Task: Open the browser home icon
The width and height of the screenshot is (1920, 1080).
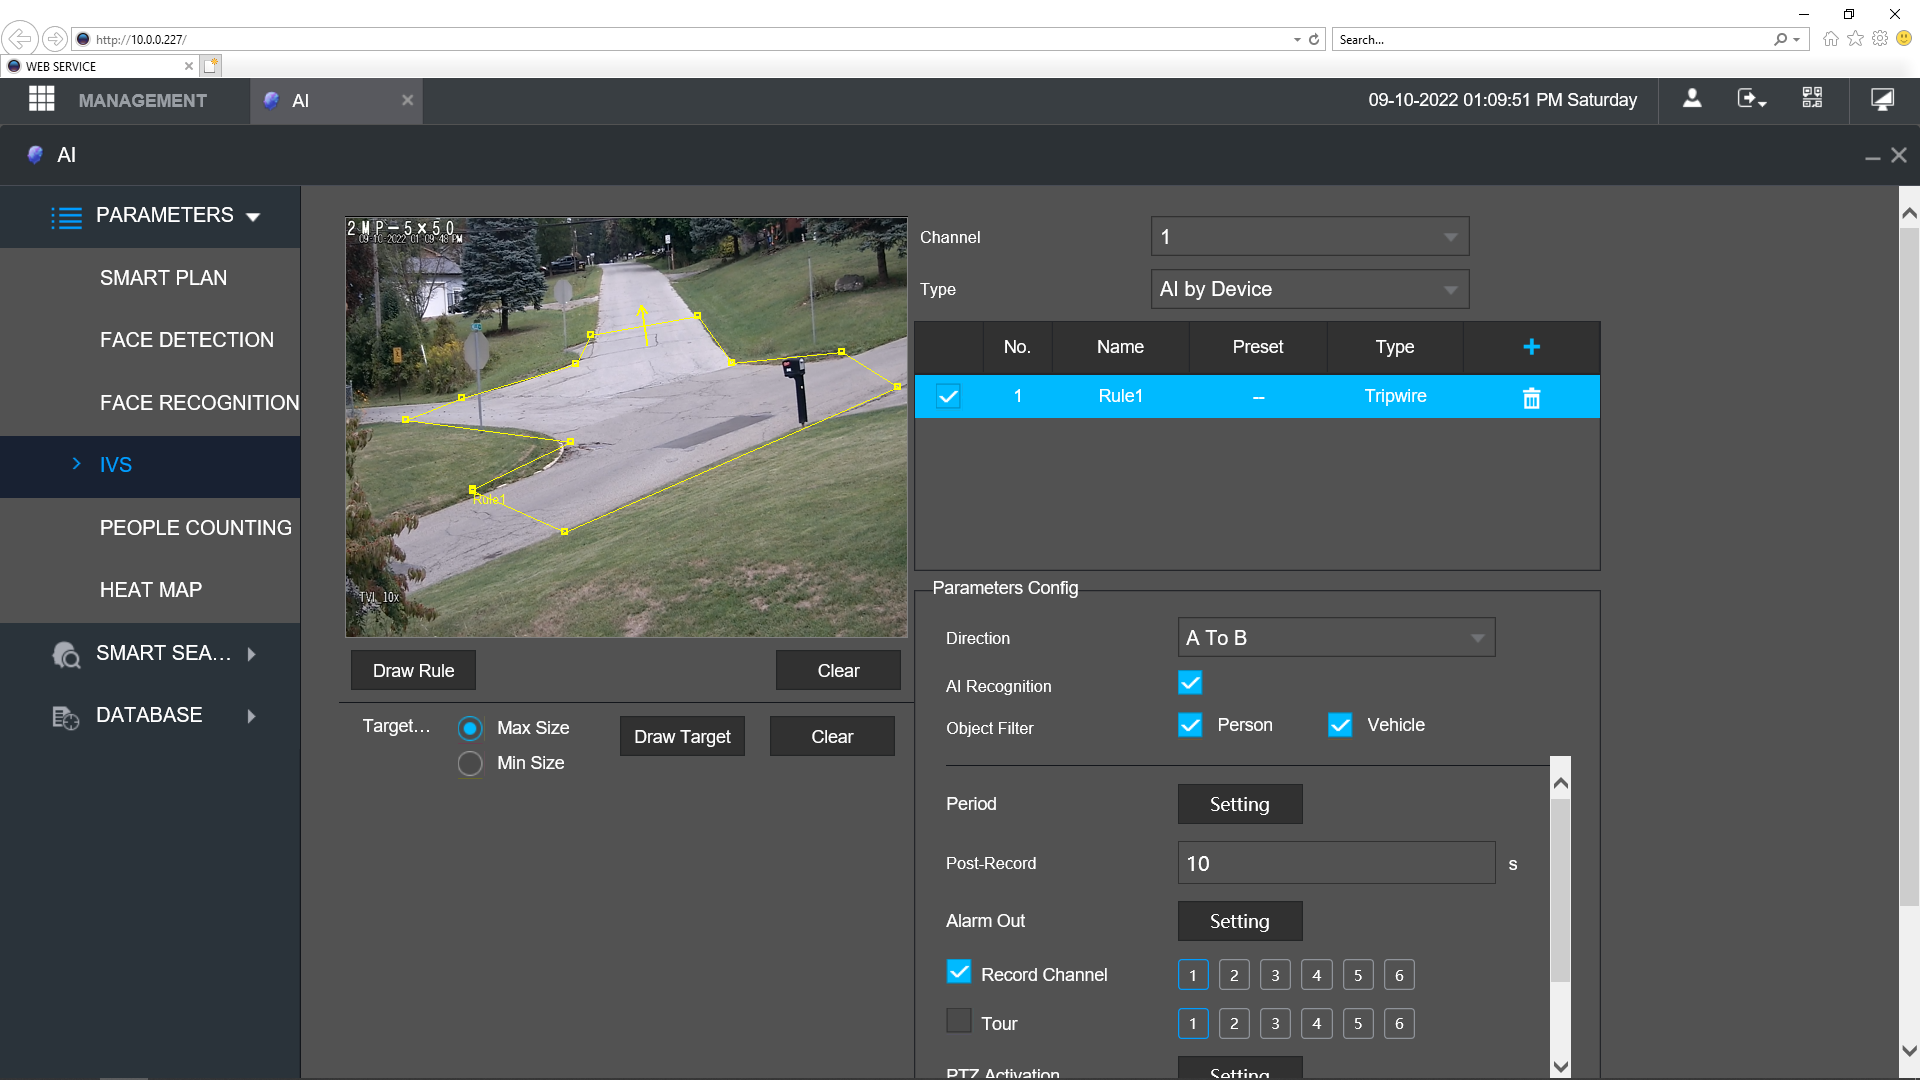Action: [1830, 39]
